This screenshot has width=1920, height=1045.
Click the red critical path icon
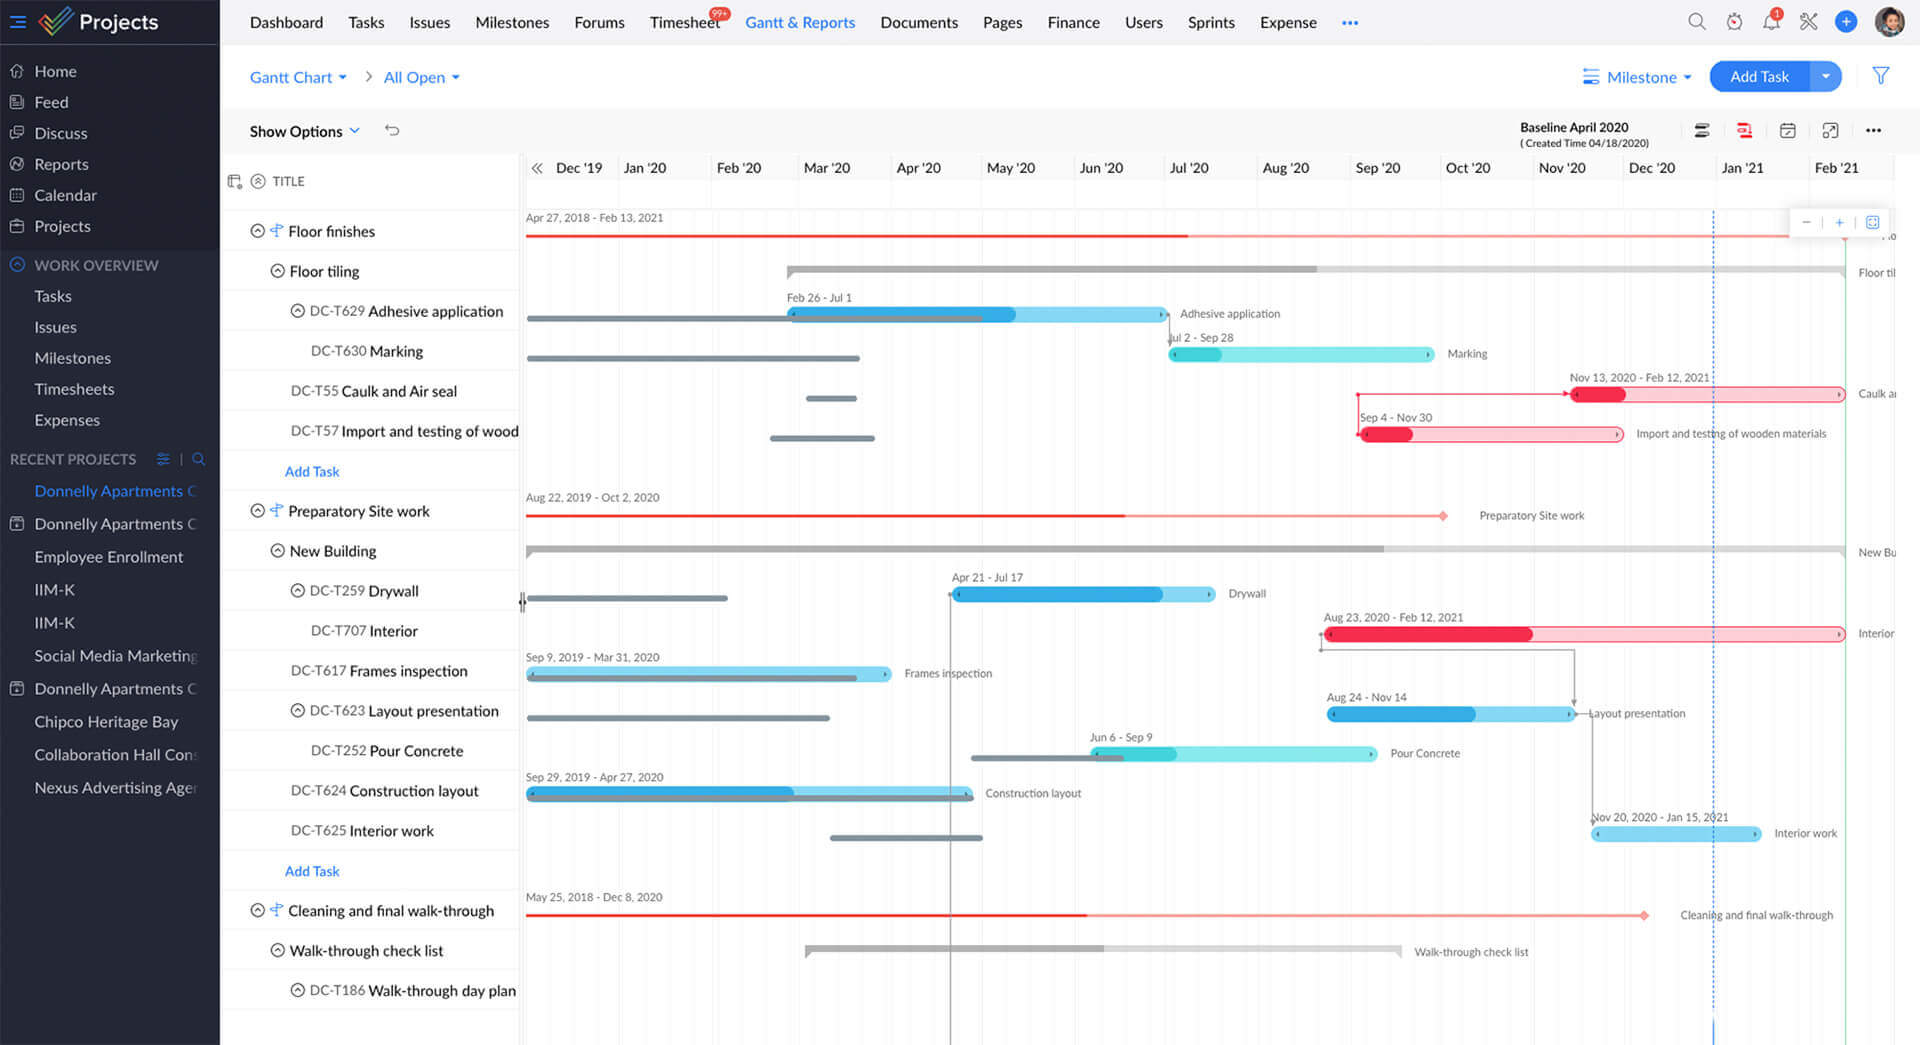point(1744,131)
